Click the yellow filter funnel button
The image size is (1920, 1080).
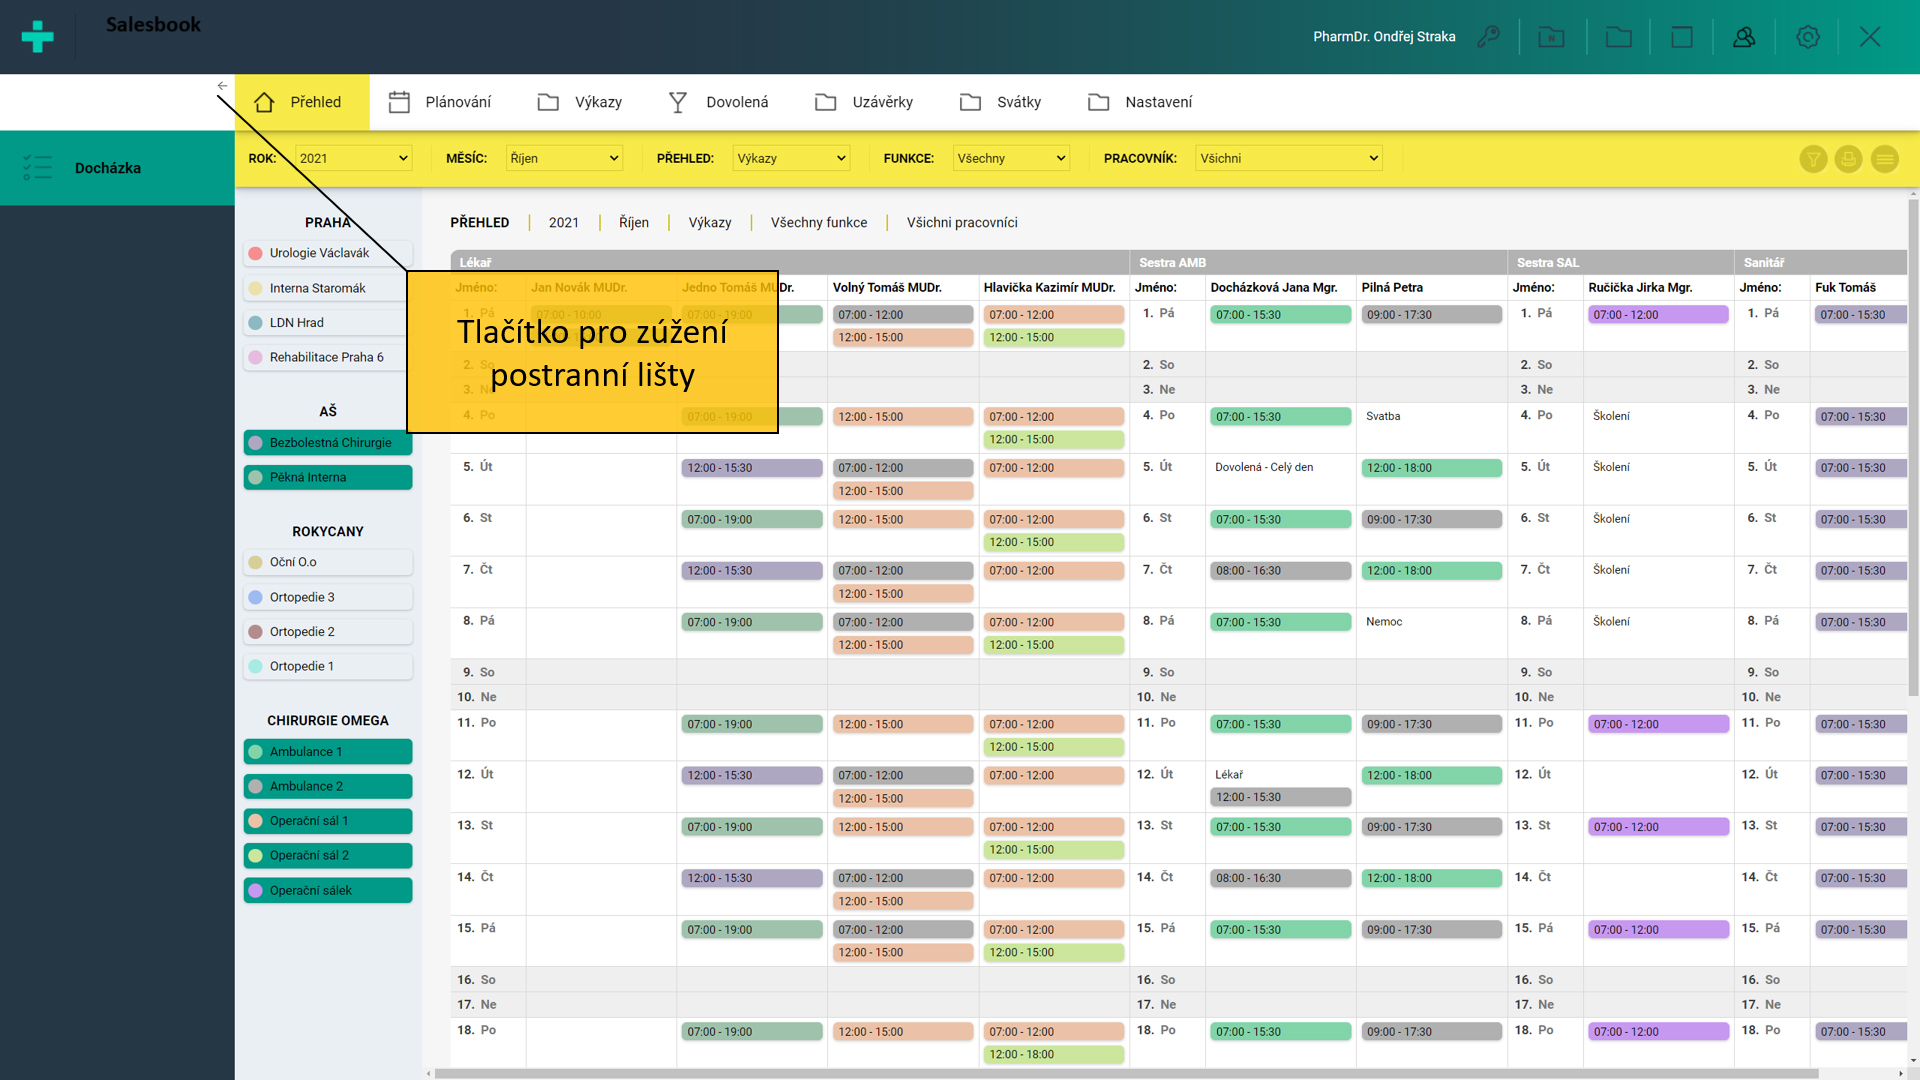click(x=1813, y=159)
